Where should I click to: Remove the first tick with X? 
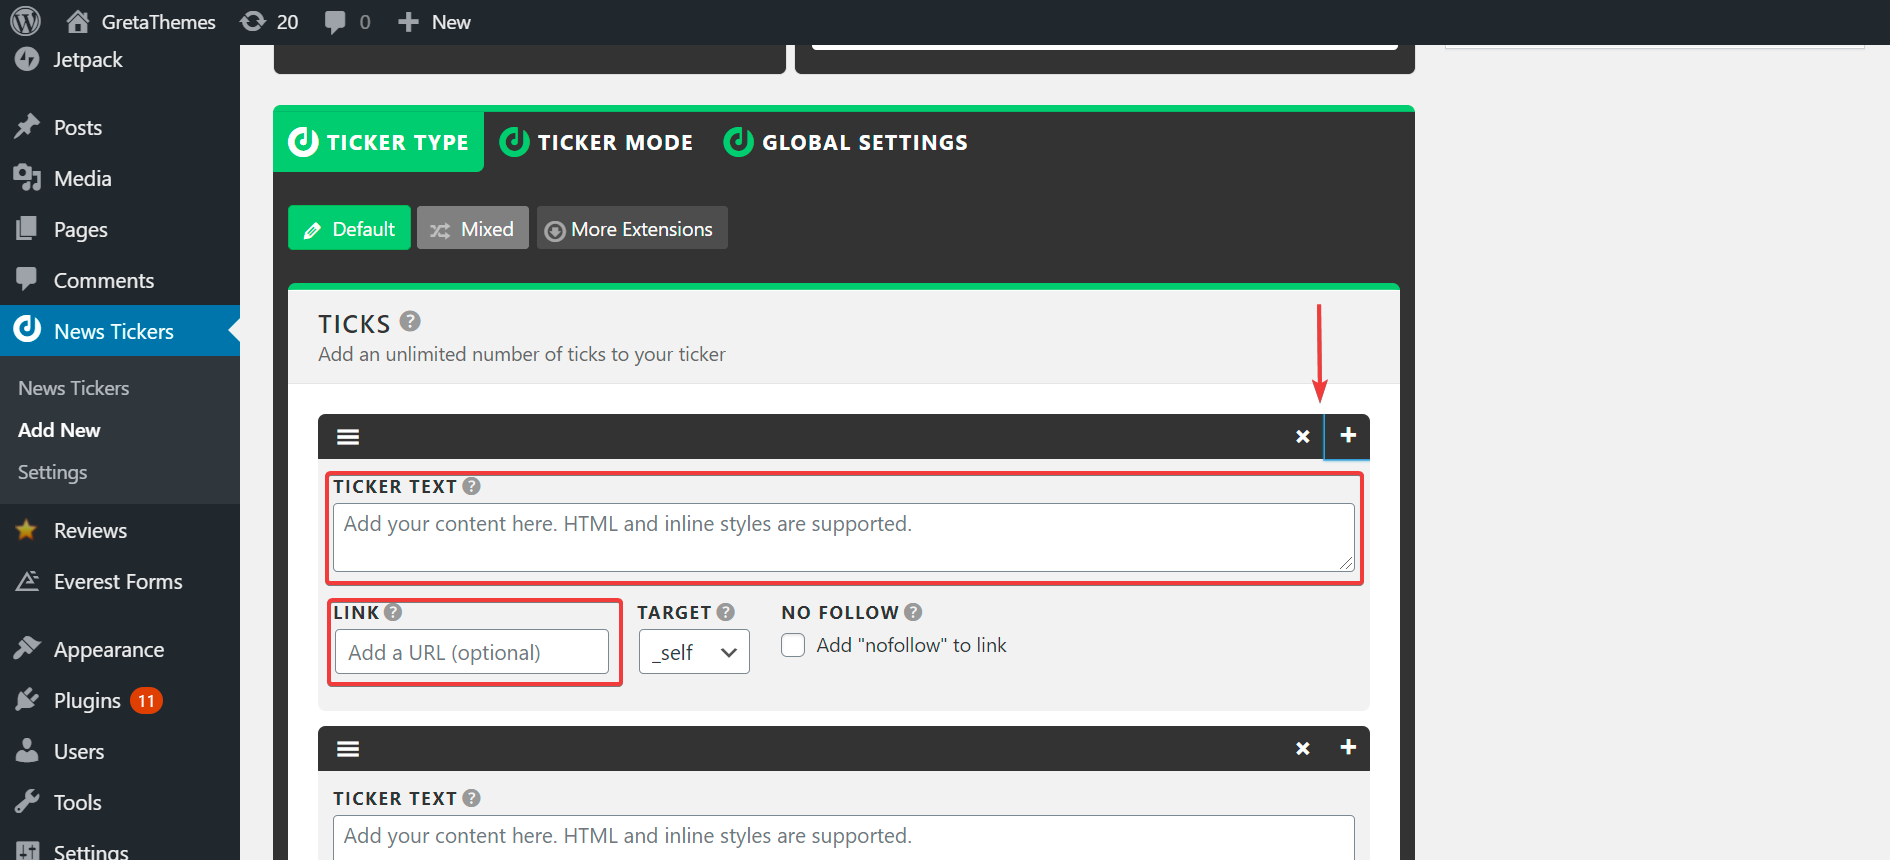tap(1303, 437)
